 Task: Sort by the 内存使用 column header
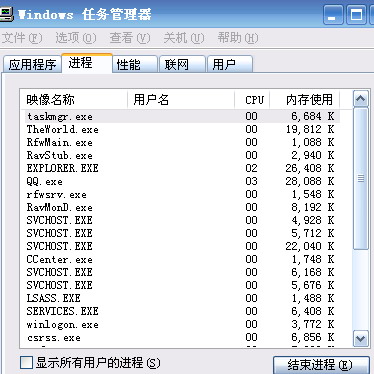click(305, 100)
